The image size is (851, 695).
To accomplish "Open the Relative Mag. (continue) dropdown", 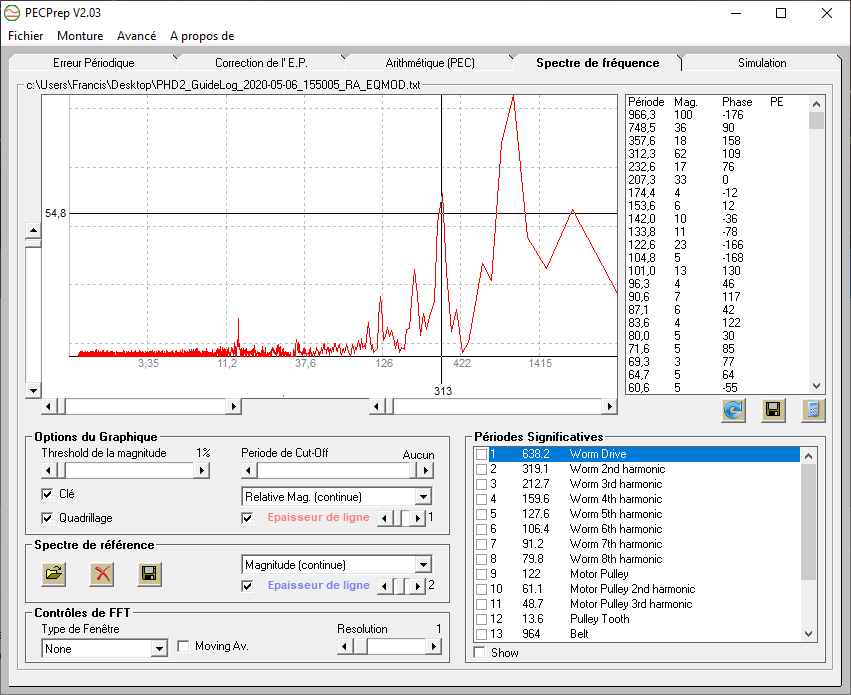I will pyautogui.click(x=423, y=496).
